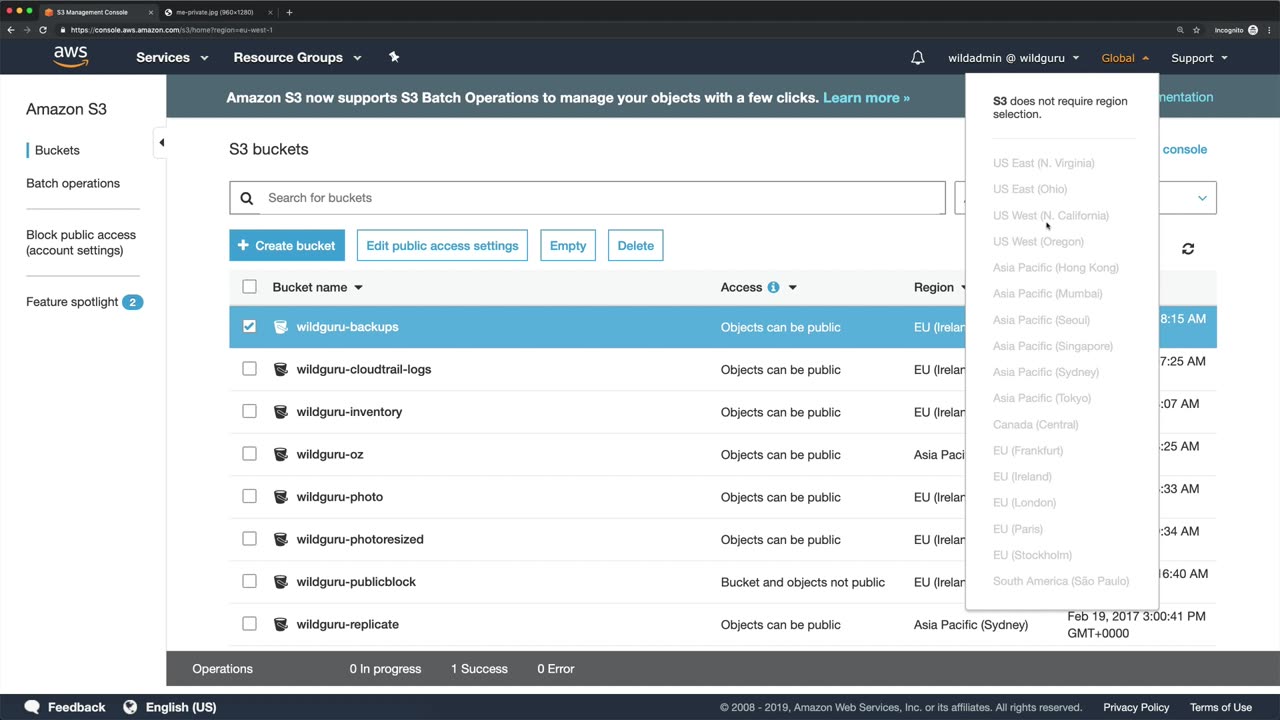The image size is (1280, 720).
Task: Open Block public access account settings
Action: pos(81,242)
